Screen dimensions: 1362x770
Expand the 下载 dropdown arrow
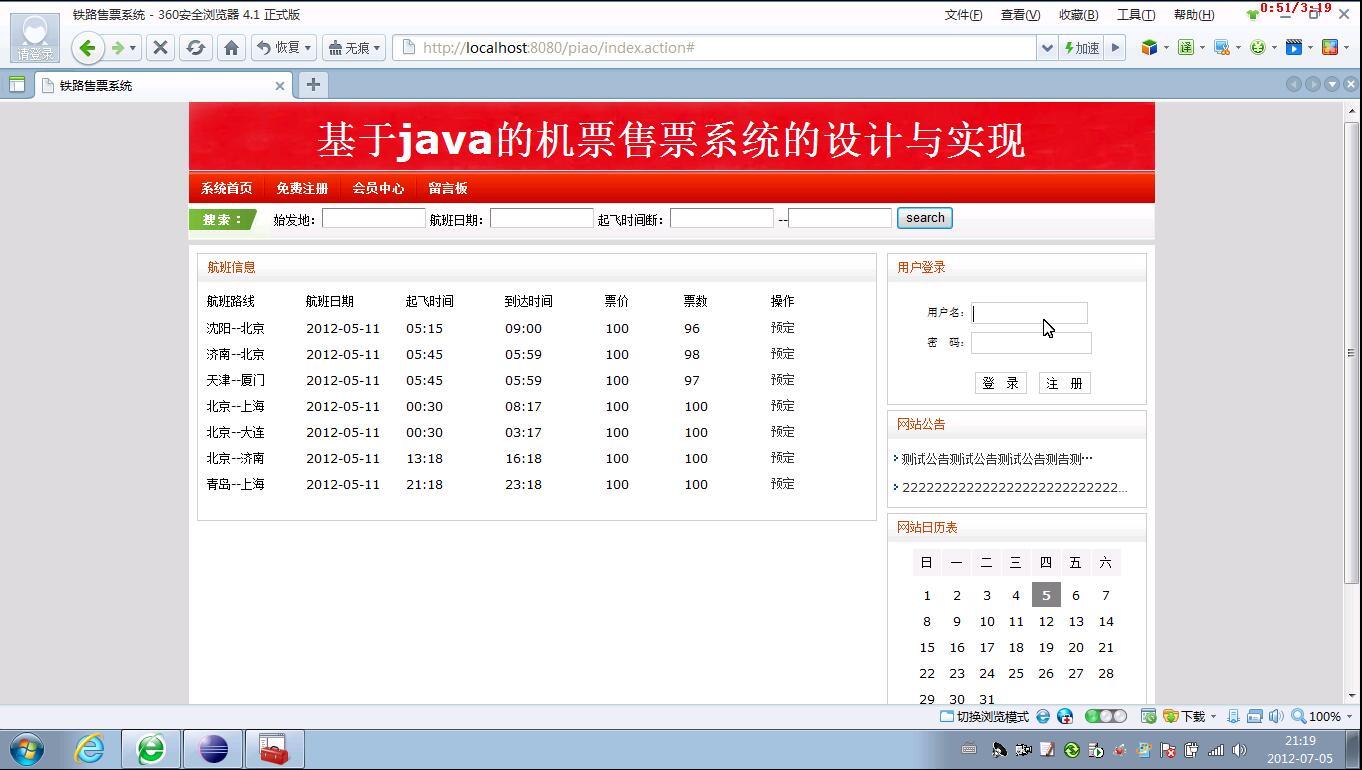(x=1214, y=717)
